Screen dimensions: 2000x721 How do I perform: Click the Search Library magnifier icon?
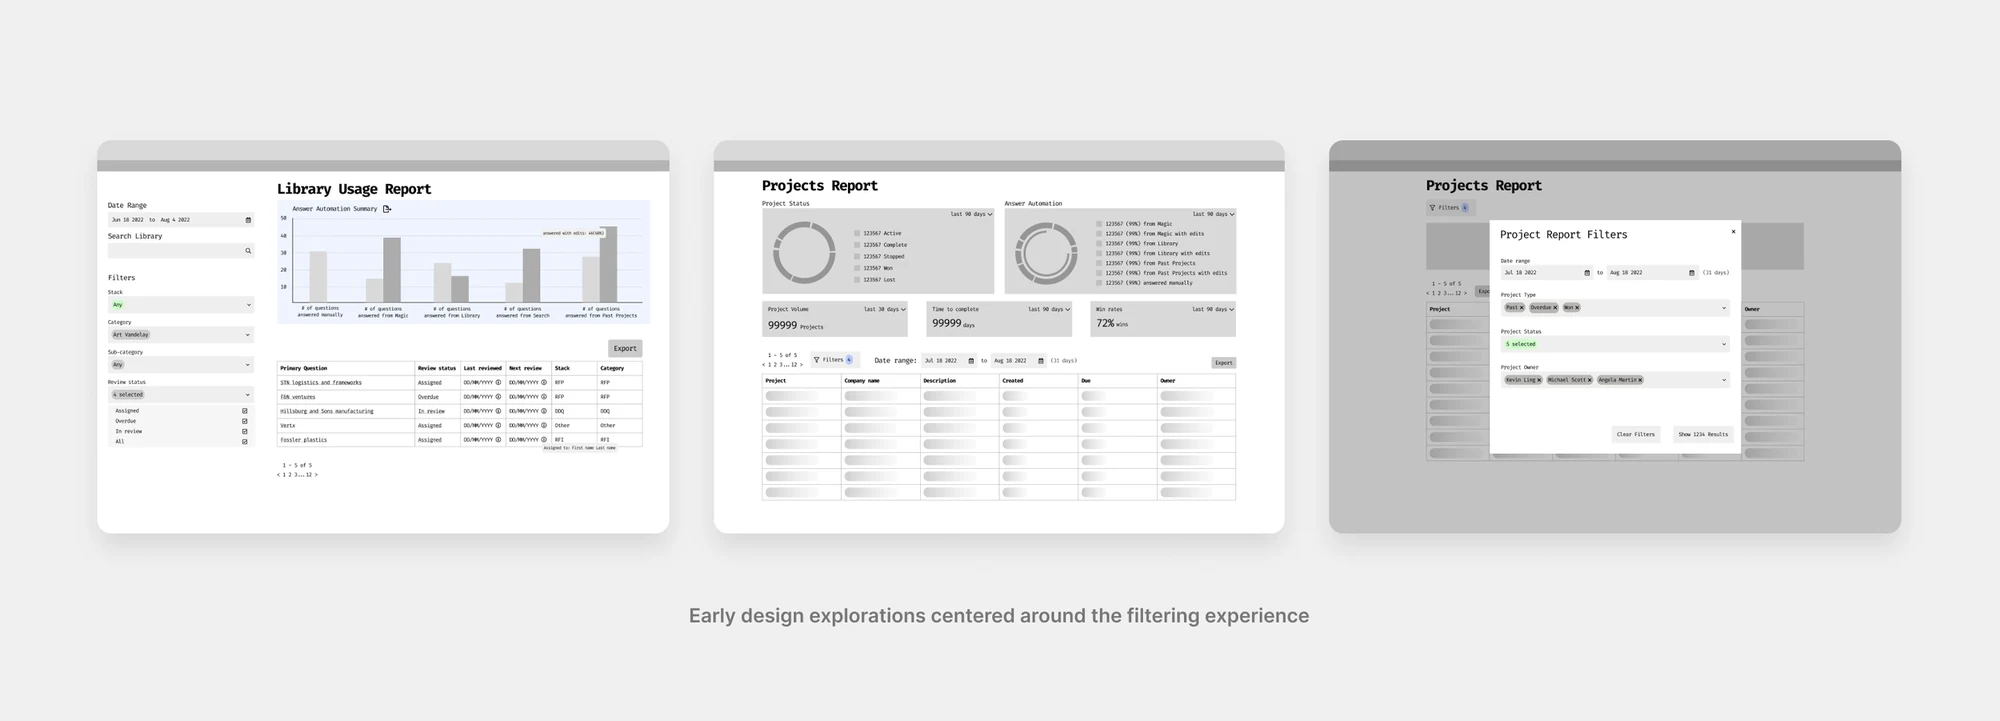pyautogui.click(x=248, y=251)
